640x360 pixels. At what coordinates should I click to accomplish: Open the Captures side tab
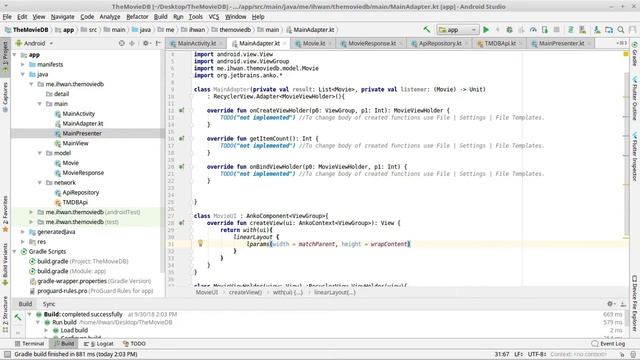[5, 97]
